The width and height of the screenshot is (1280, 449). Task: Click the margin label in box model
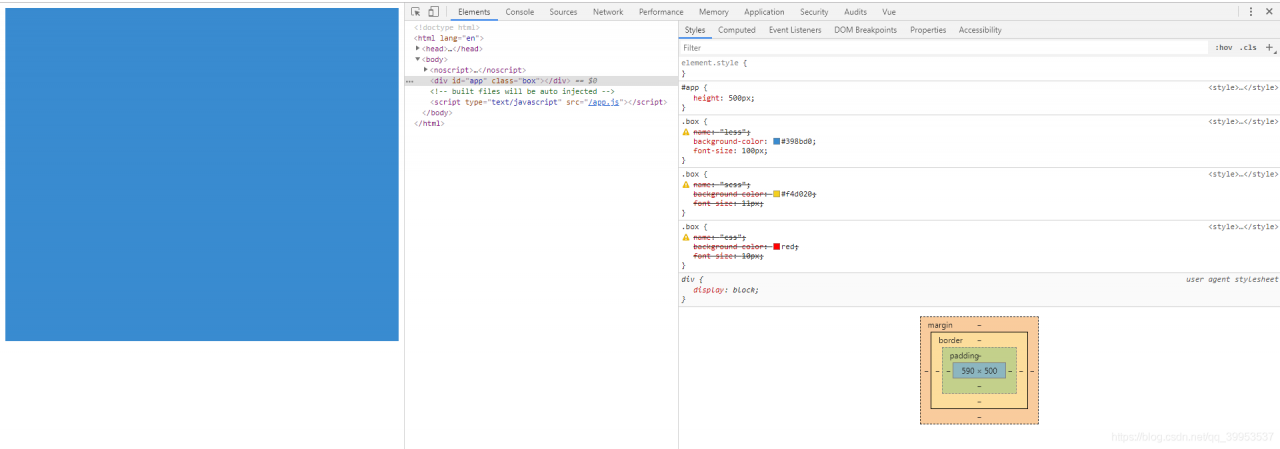[x=941, y=325]
